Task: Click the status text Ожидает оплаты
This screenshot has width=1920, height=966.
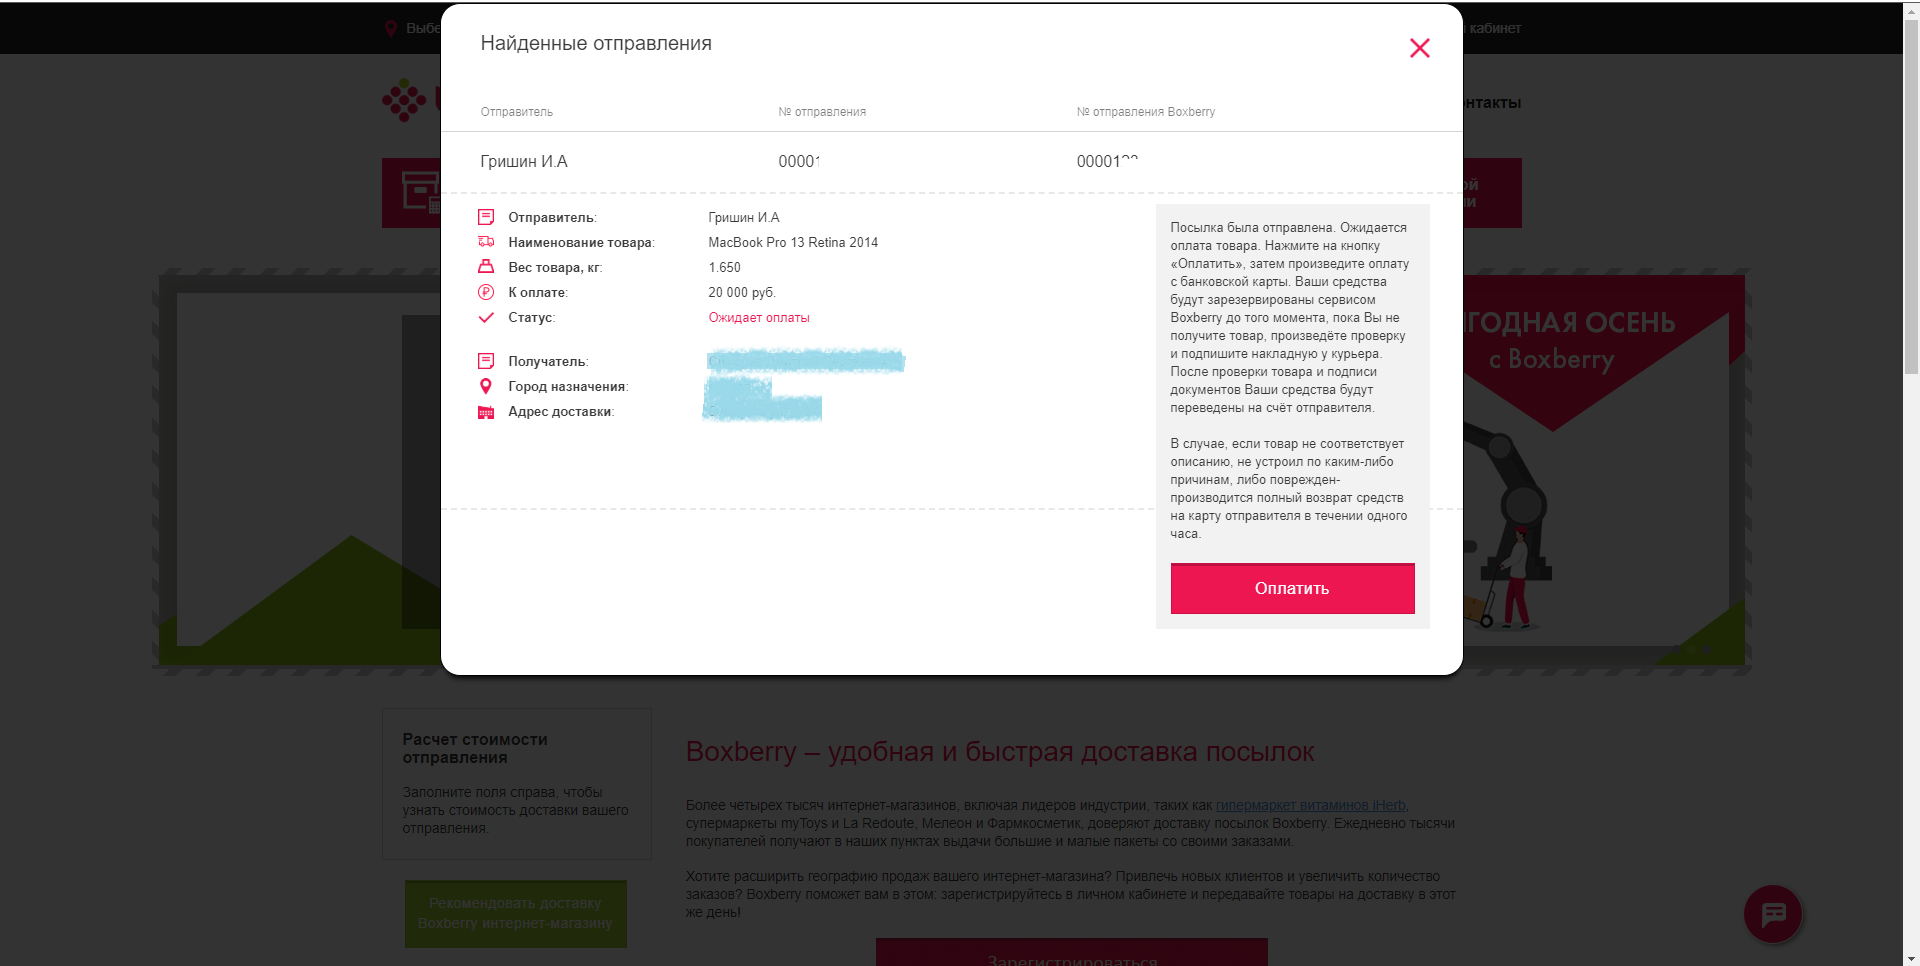Action: point(759,318)
